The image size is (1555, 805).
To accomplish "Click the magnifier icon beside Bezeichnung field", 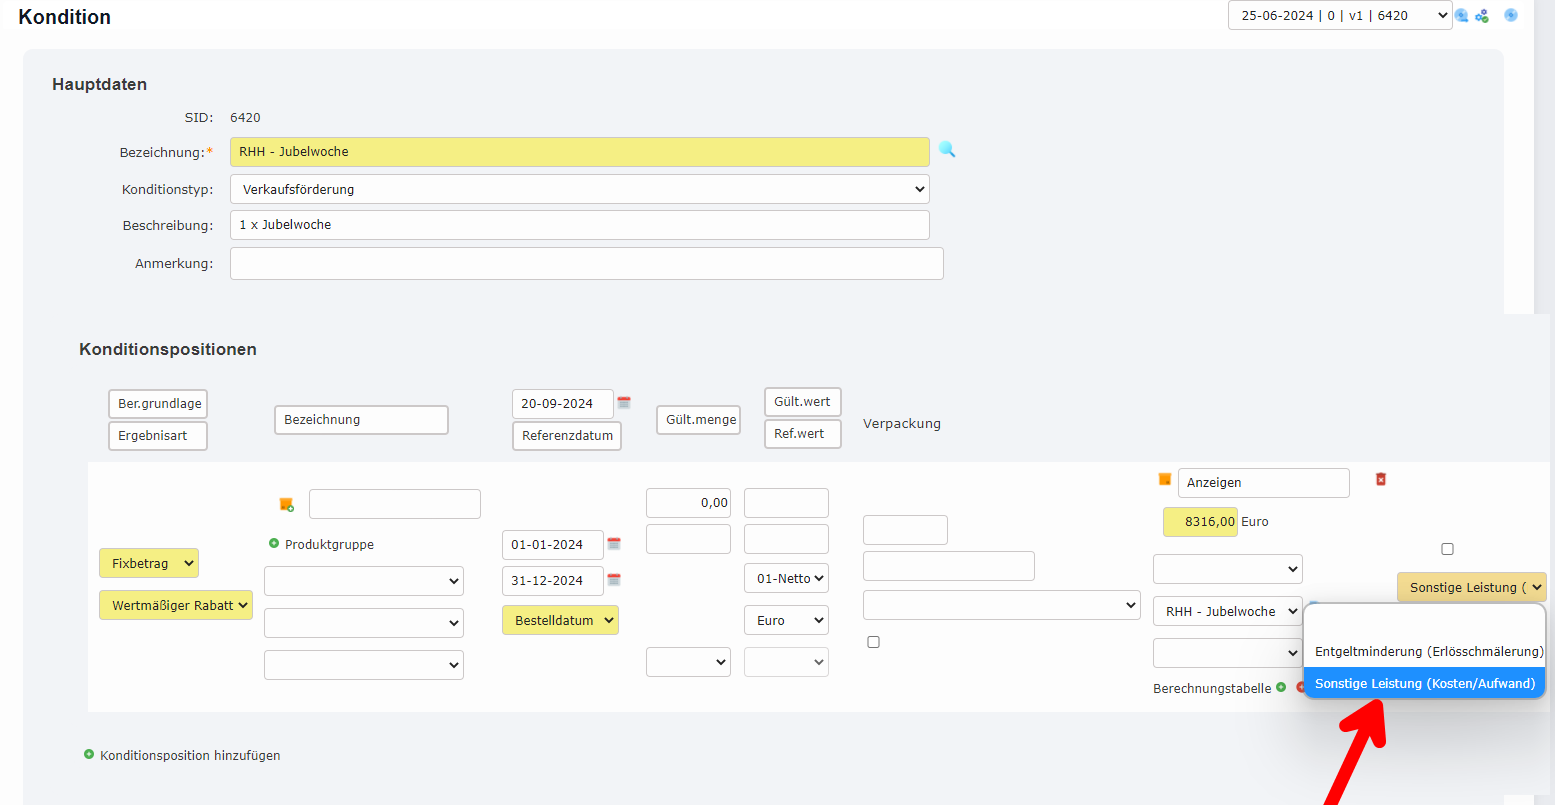I will coord(946,150).
